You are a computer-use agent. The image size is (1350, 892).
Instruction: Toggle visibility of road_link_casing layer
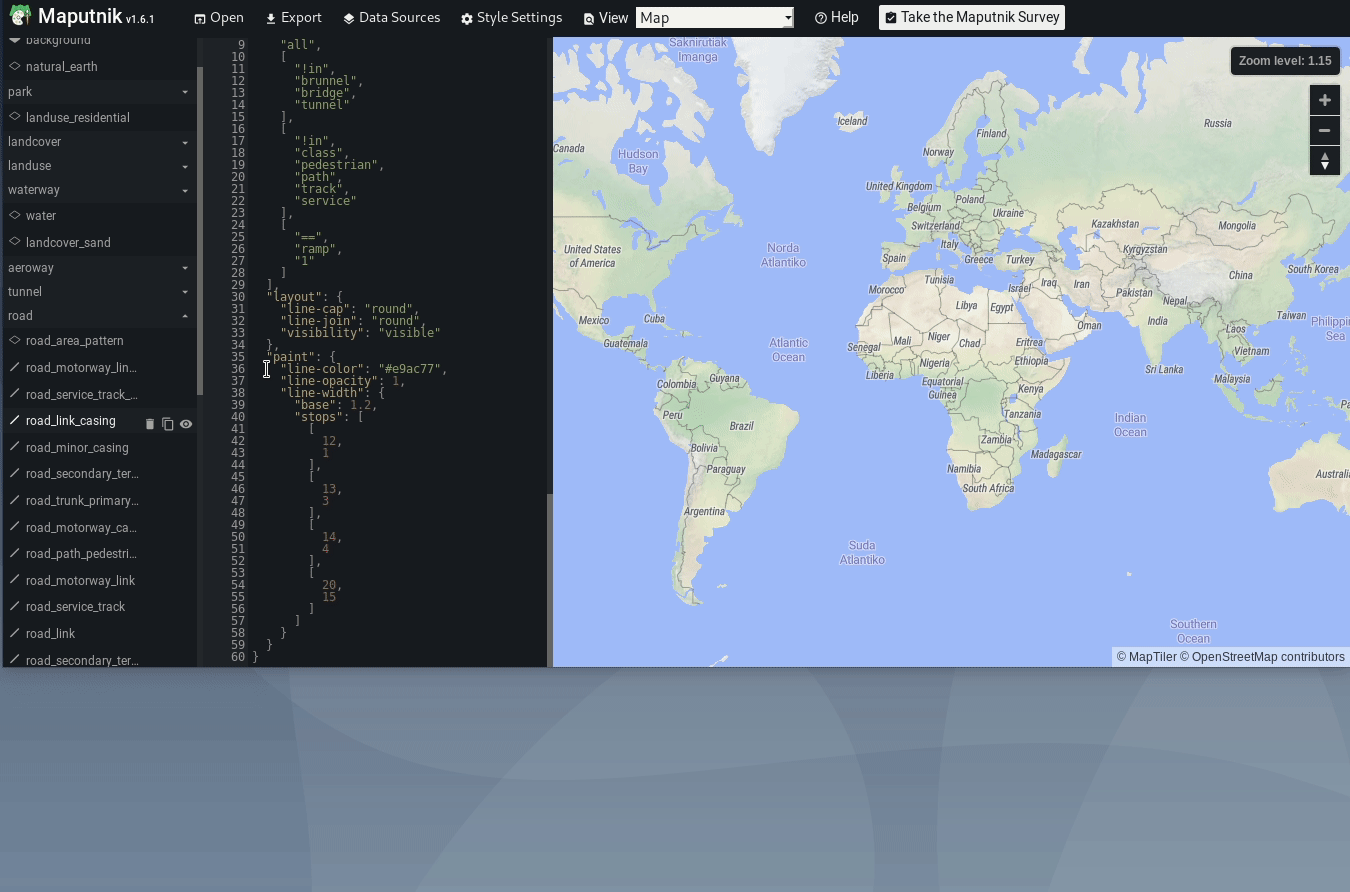coord(186,424)
